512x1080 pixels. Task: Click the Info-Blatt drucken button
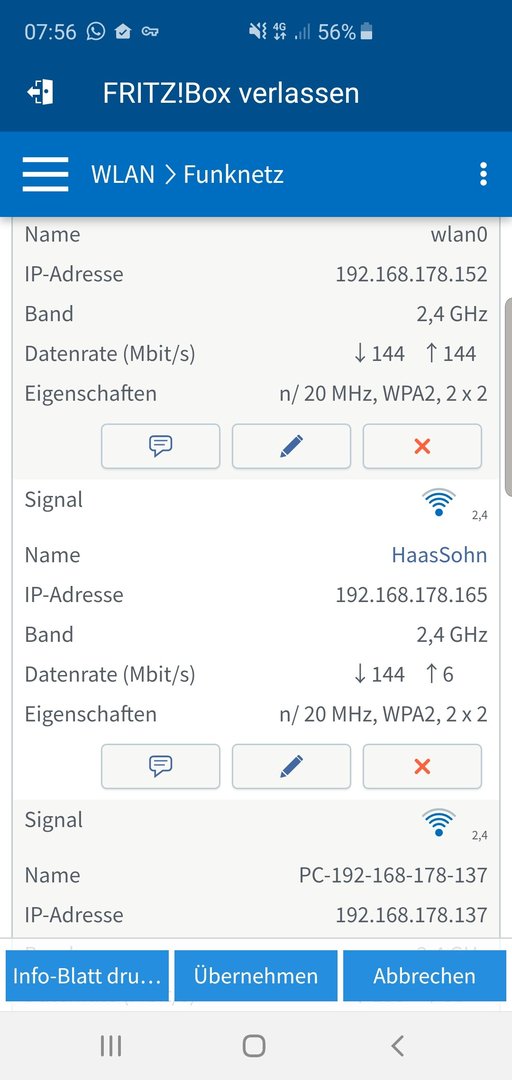coord(88,975)
